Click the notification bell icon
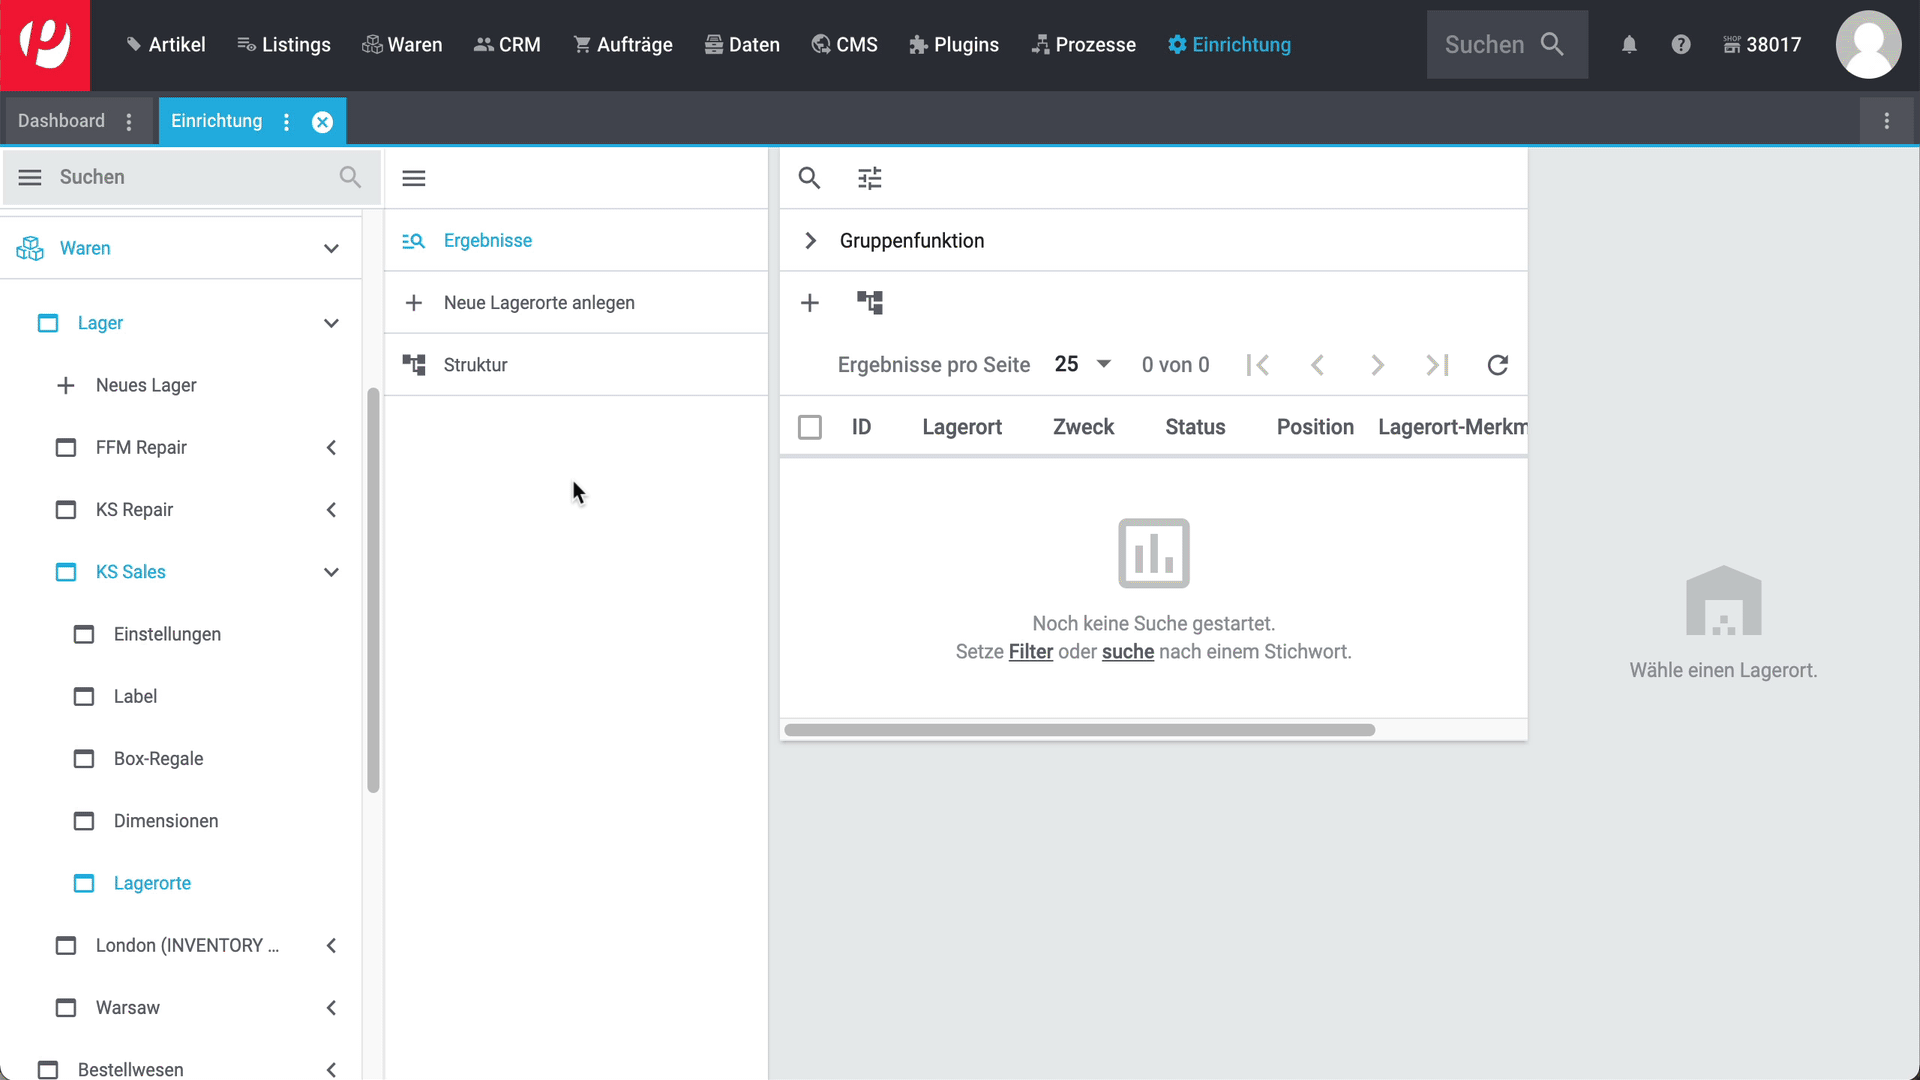 pos(1629,45)
